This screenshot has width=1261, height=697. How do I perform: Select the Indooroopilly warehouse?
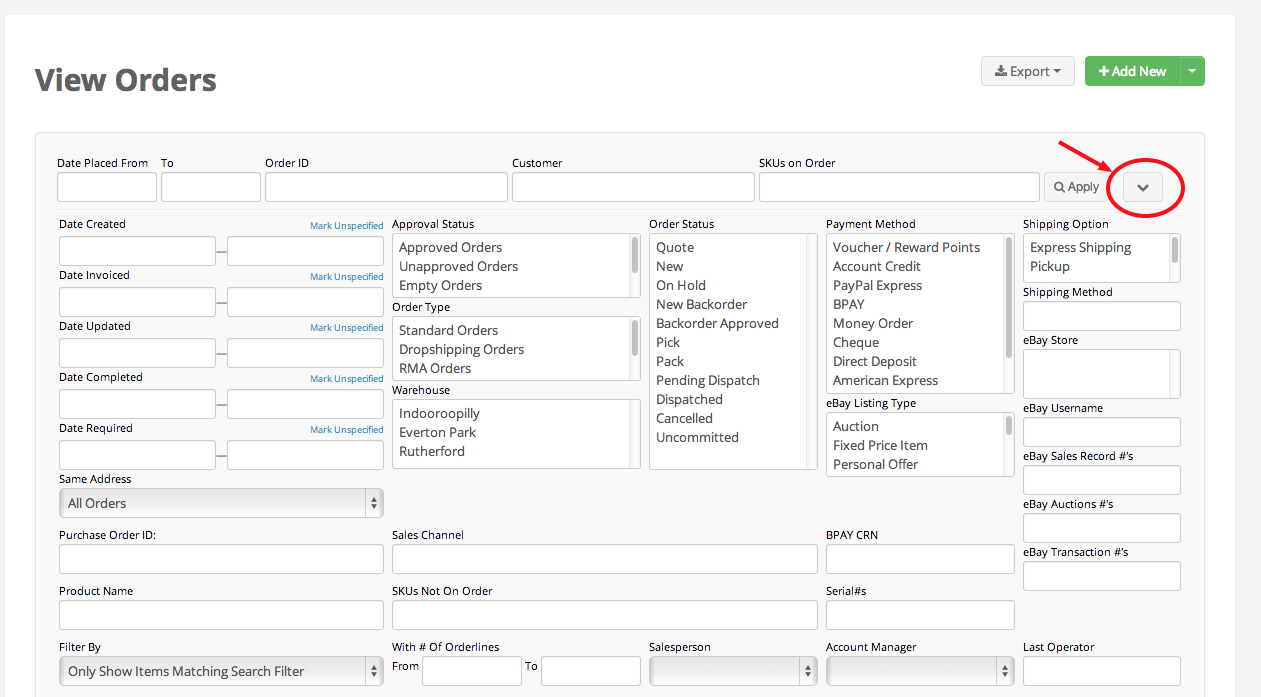439,413
